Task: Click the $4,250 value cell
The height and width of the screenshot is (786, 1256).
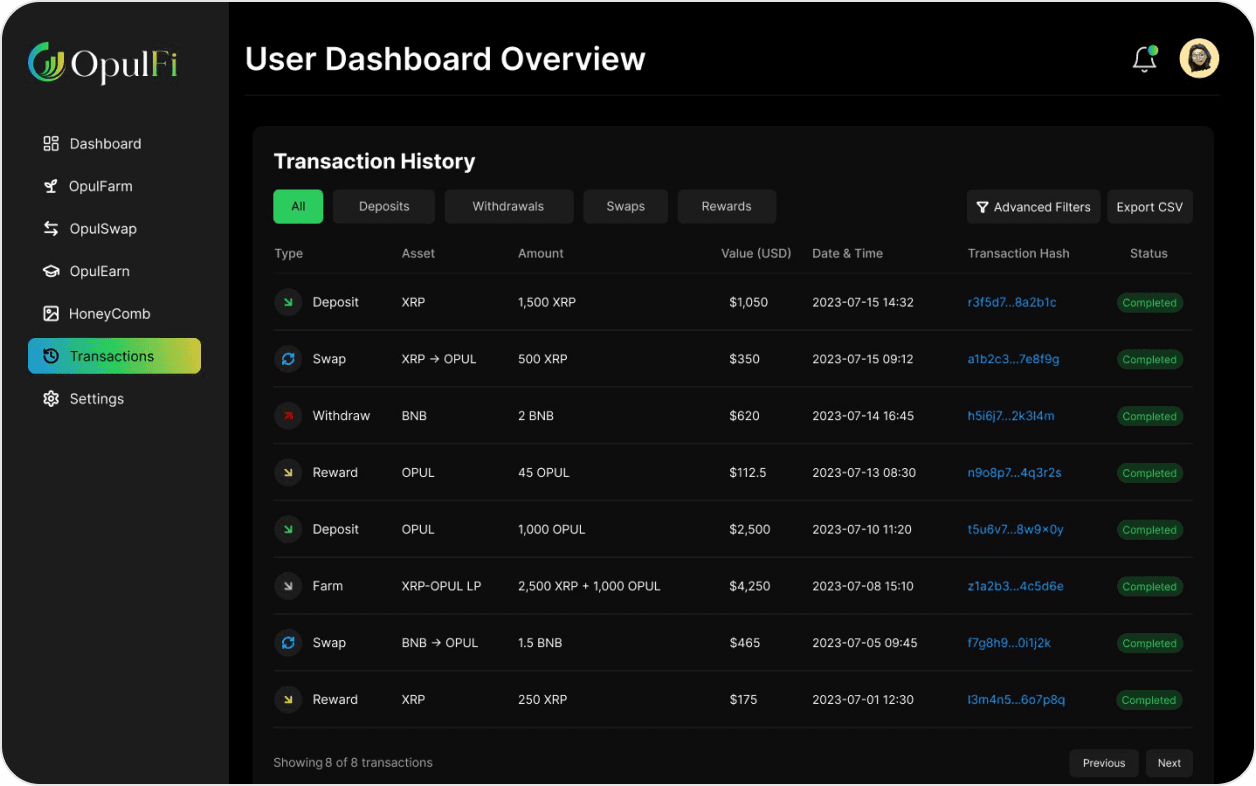Action: coord(750,586)
